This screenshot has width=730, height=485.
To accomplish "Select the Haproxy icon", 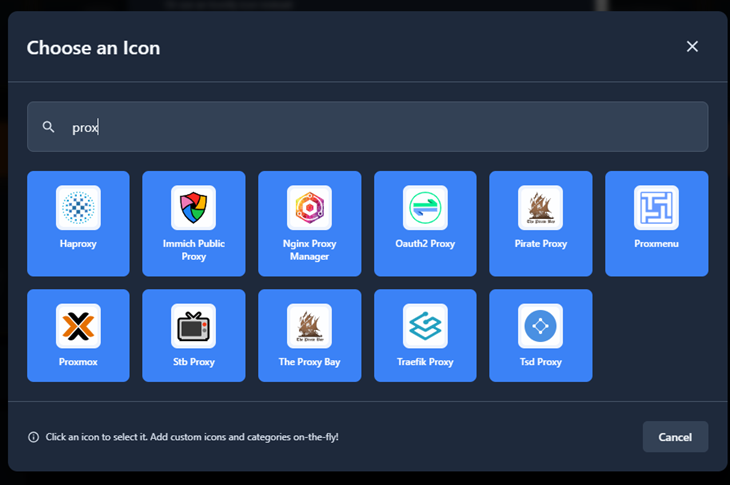I will 78,223.
